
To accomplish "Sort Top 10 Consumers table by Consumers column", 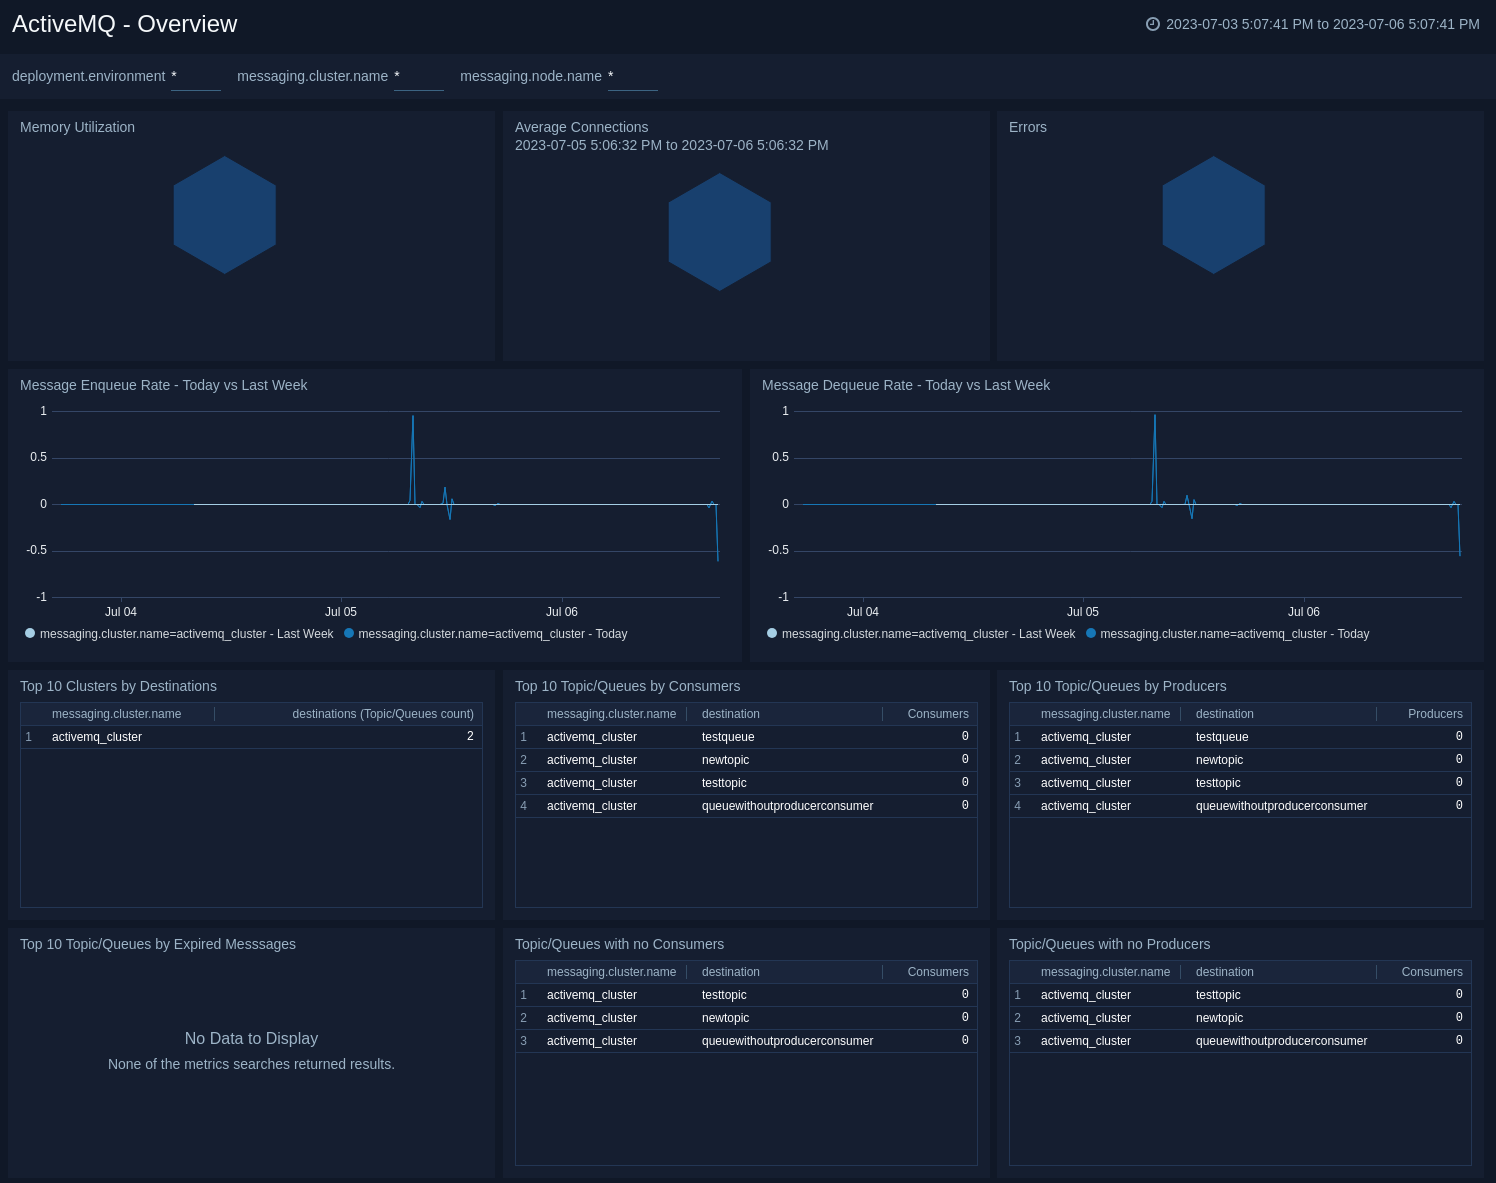I will [x=938, y=714].
